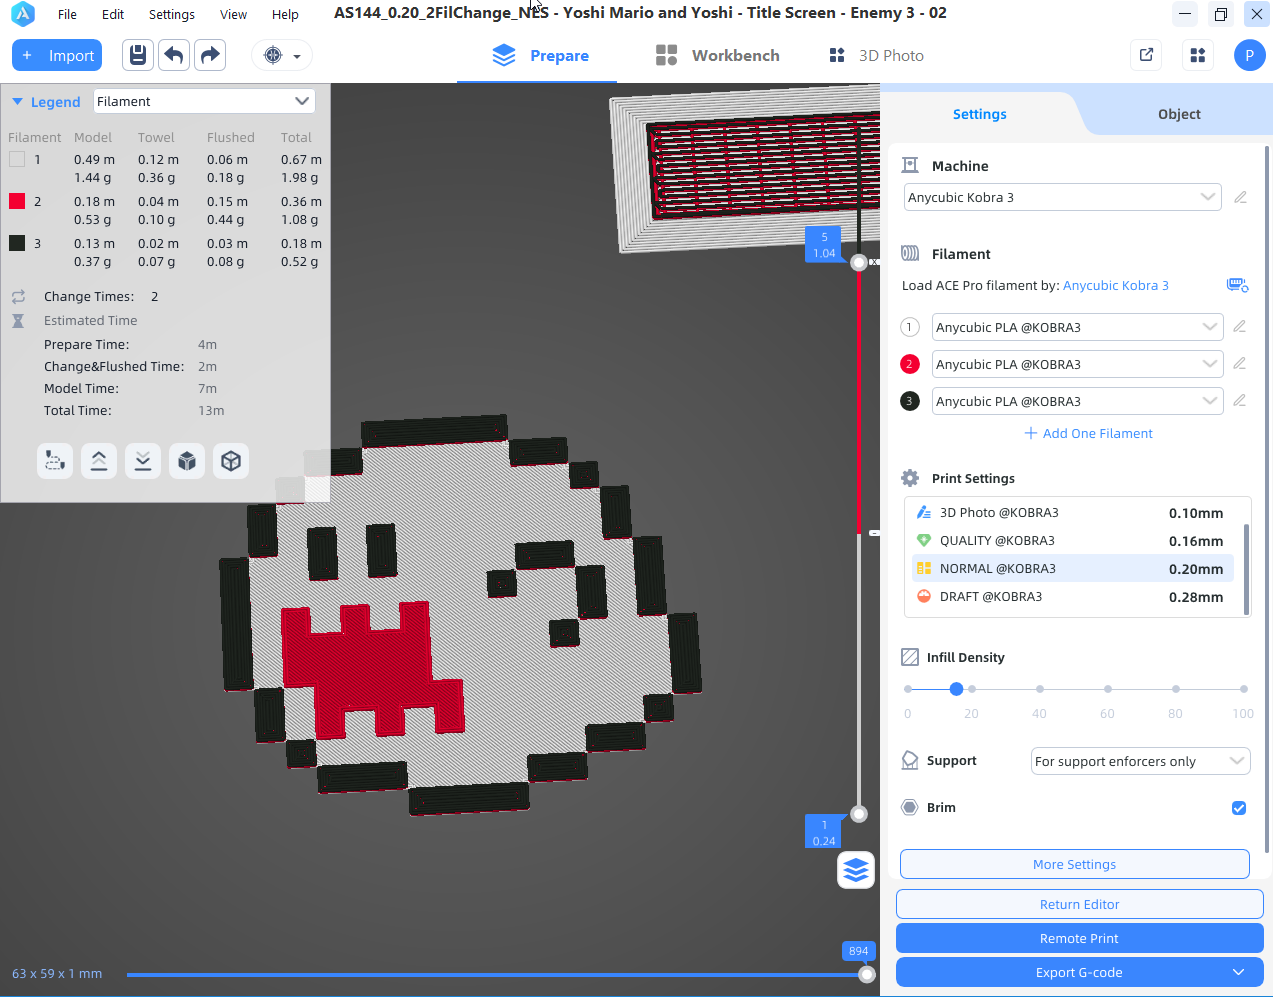This screenshot has height=997, width=1273.
Task: Click the Remote Print button
Action: point(1079,938)
